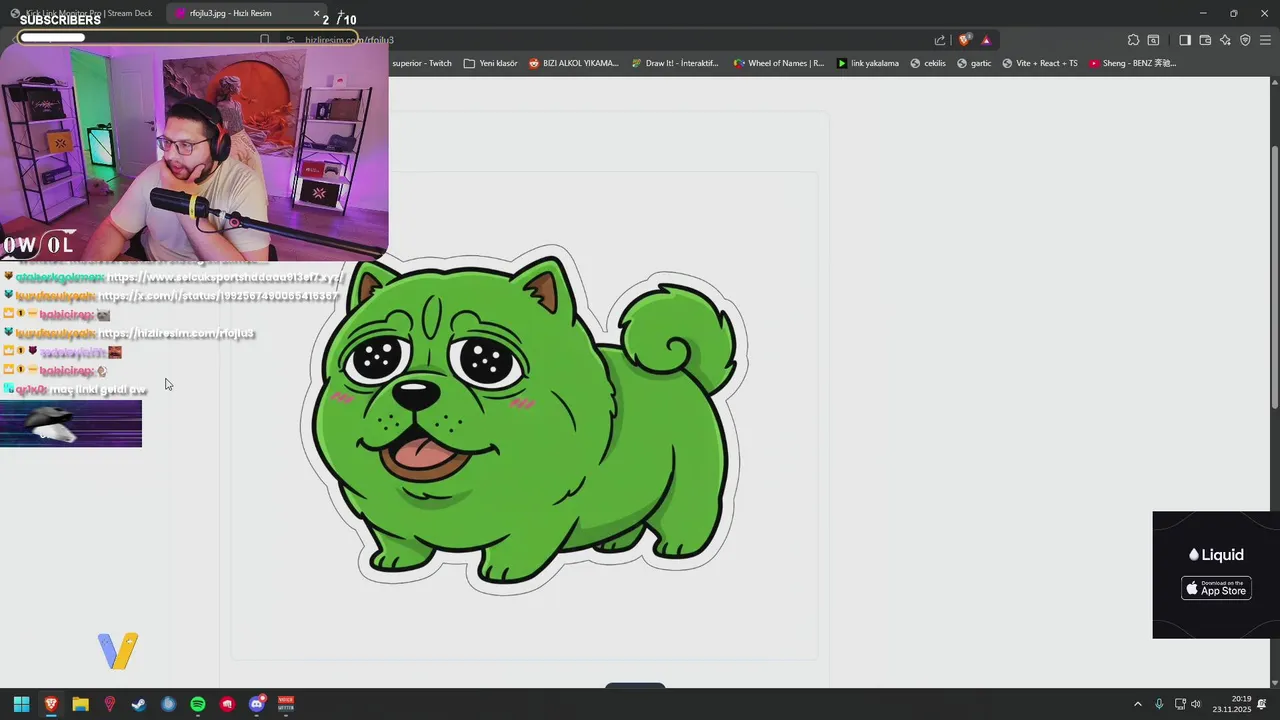Expand the hidden tray icons chevron

(1137, 704)
